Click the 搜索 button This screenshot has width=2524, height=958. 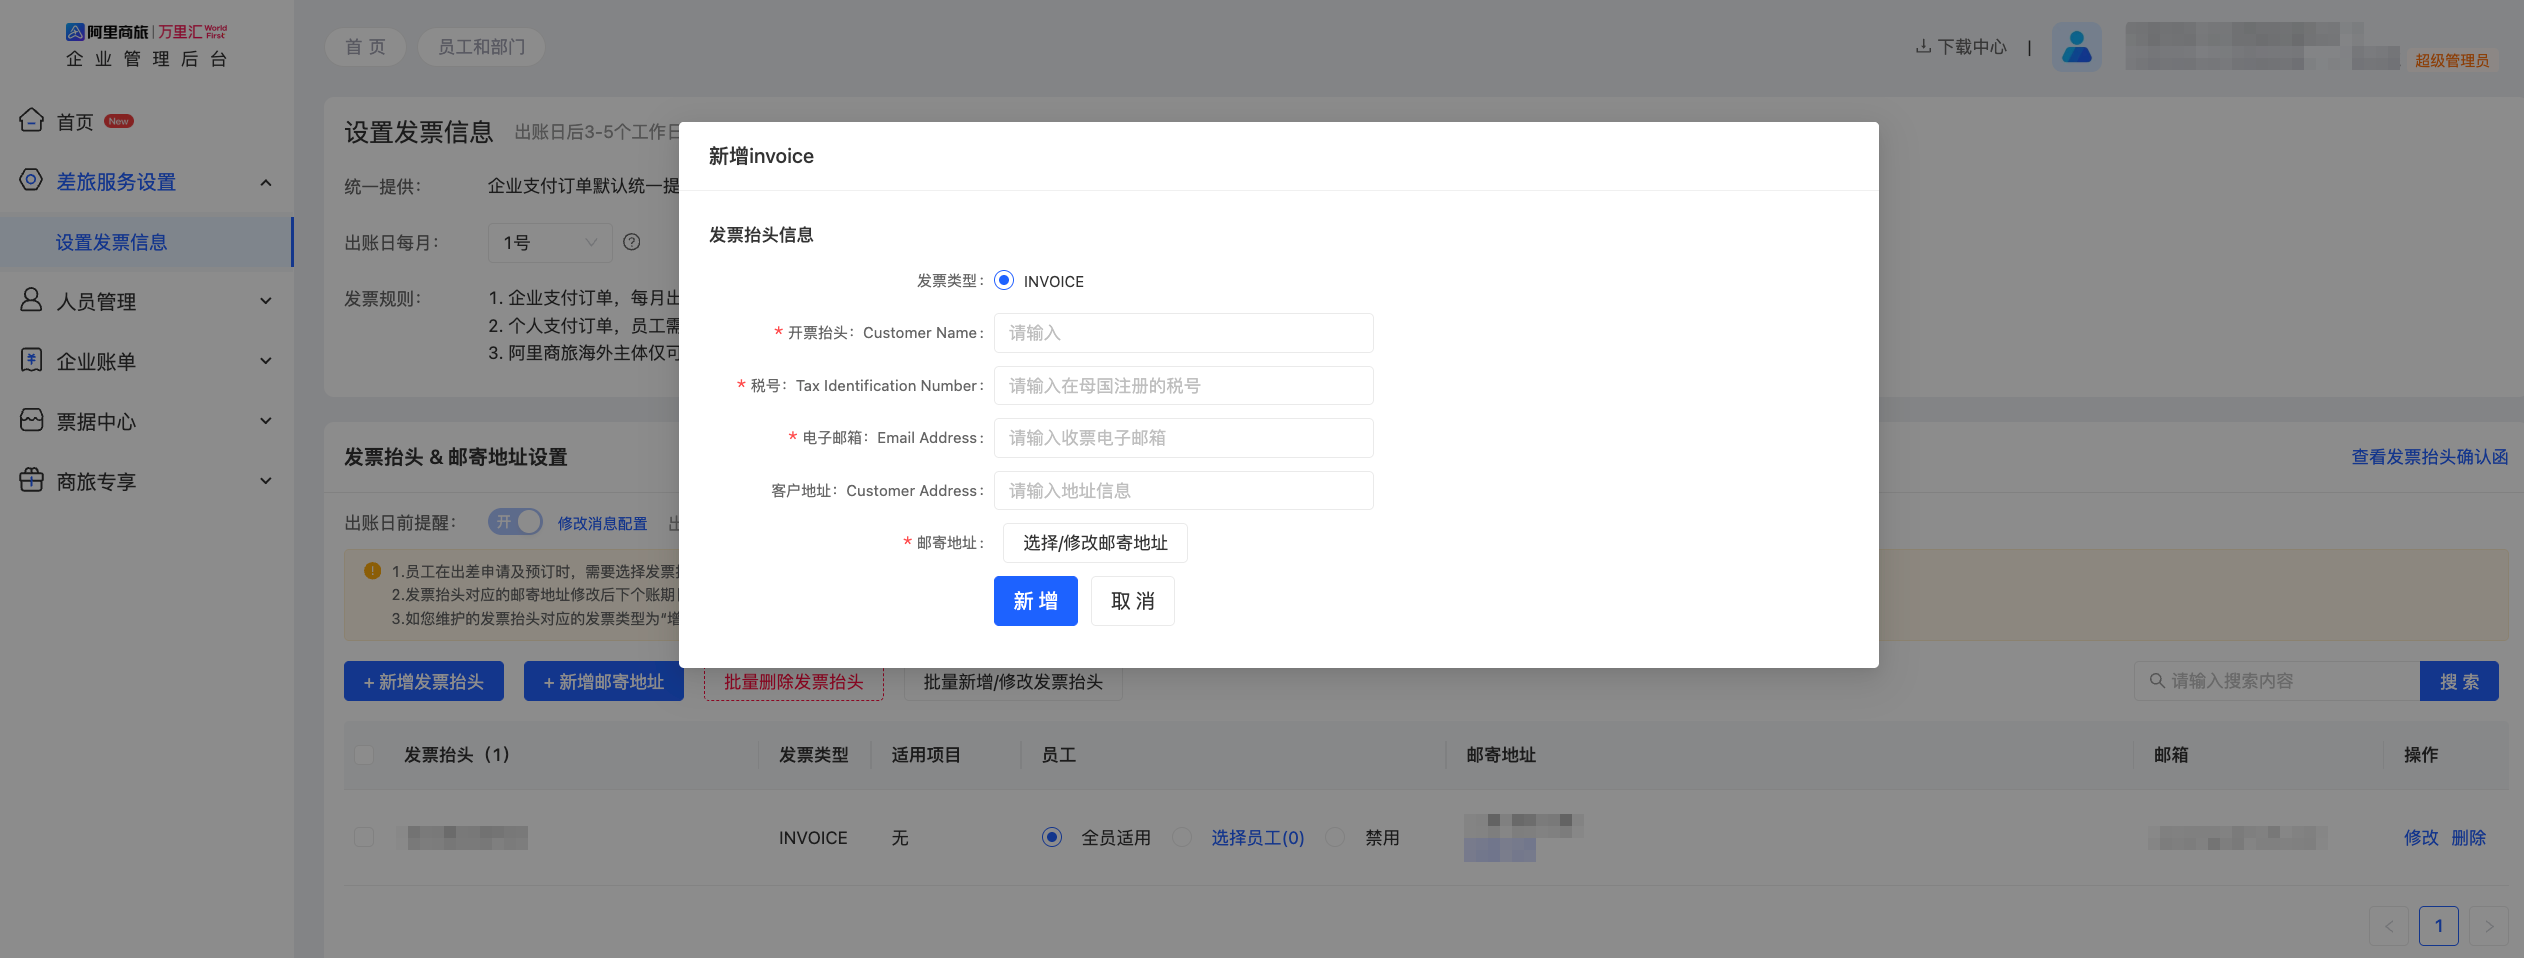pos(2459,681)
